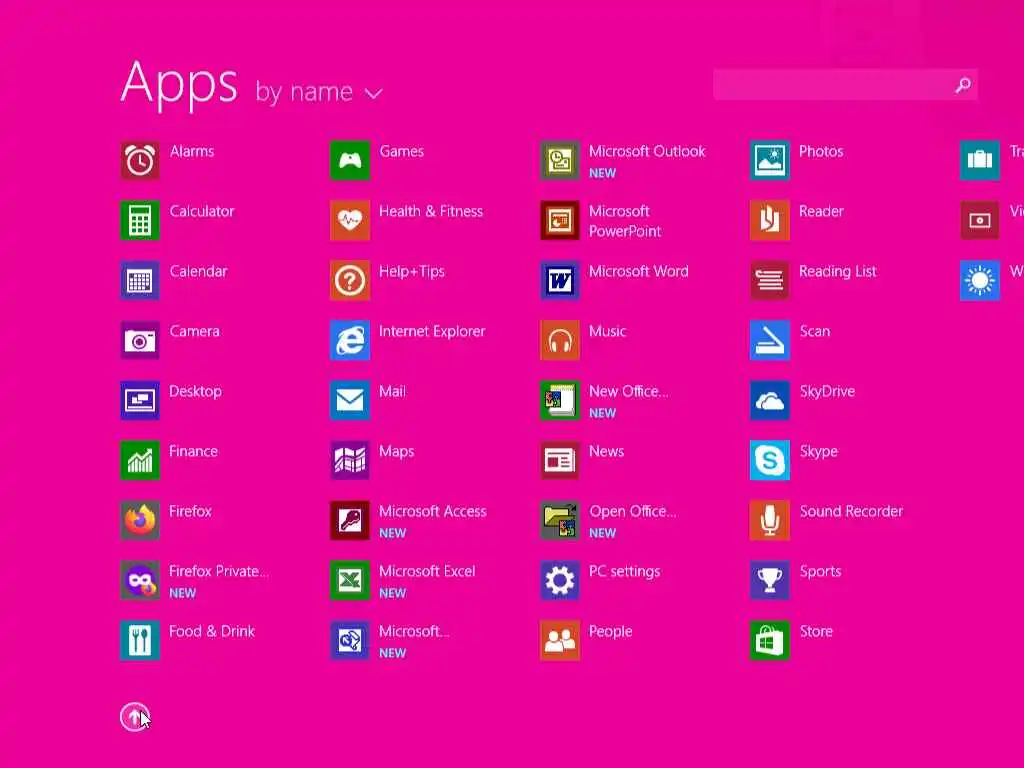Click the 'Health & Fitness' label

tap(430, 212)
